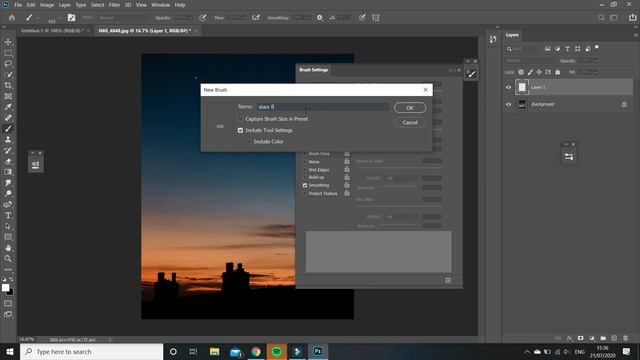
Task: Select the Eyedropper tool
Action: pyautogui.click(x=8, y=107)
